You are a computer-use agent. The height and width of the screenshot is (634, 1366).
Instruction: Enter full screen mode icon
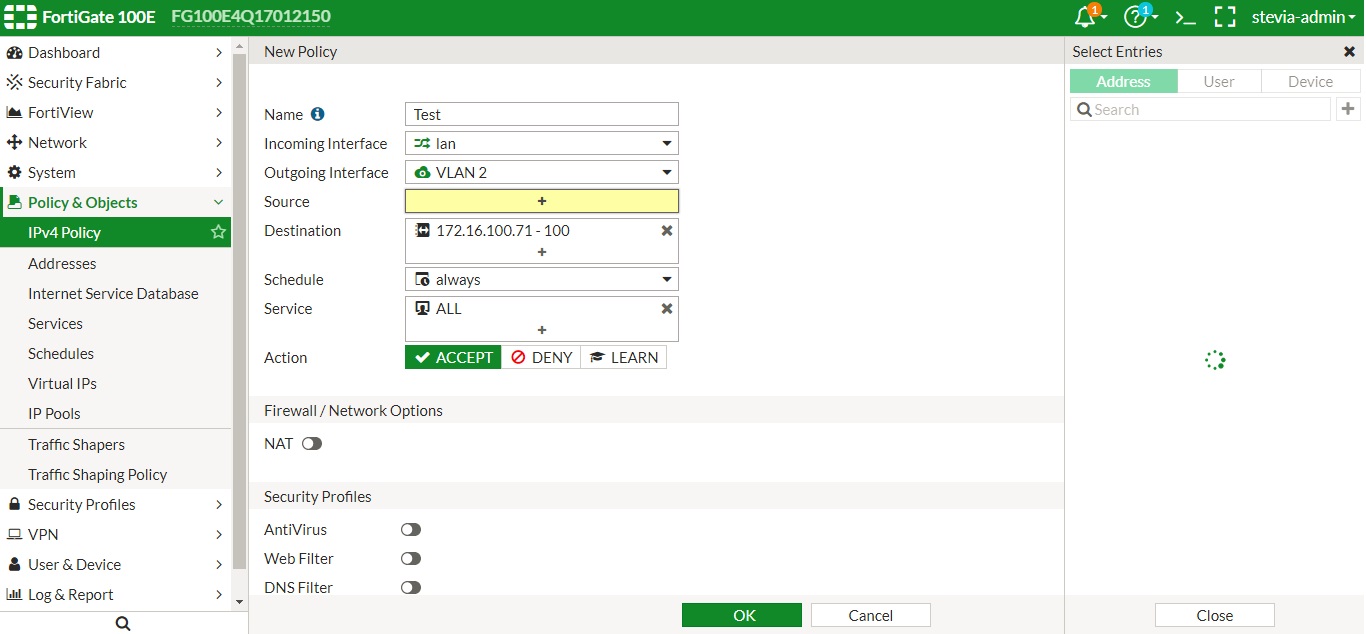[1225, 17]
